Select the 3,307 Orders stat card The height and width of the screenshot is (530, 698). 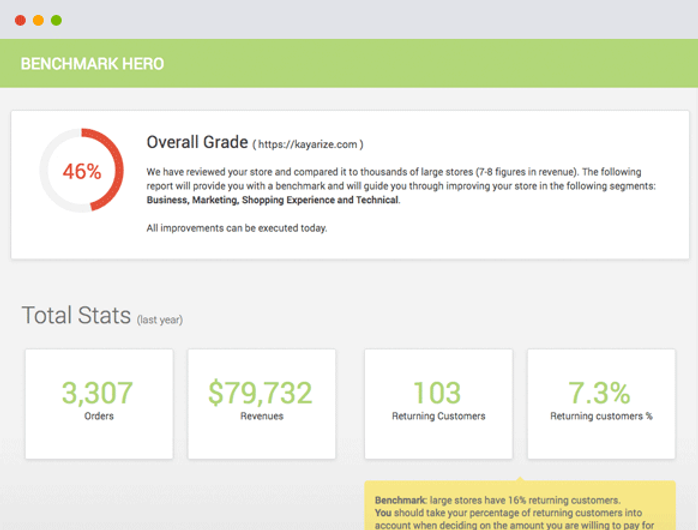pos(99,404)
